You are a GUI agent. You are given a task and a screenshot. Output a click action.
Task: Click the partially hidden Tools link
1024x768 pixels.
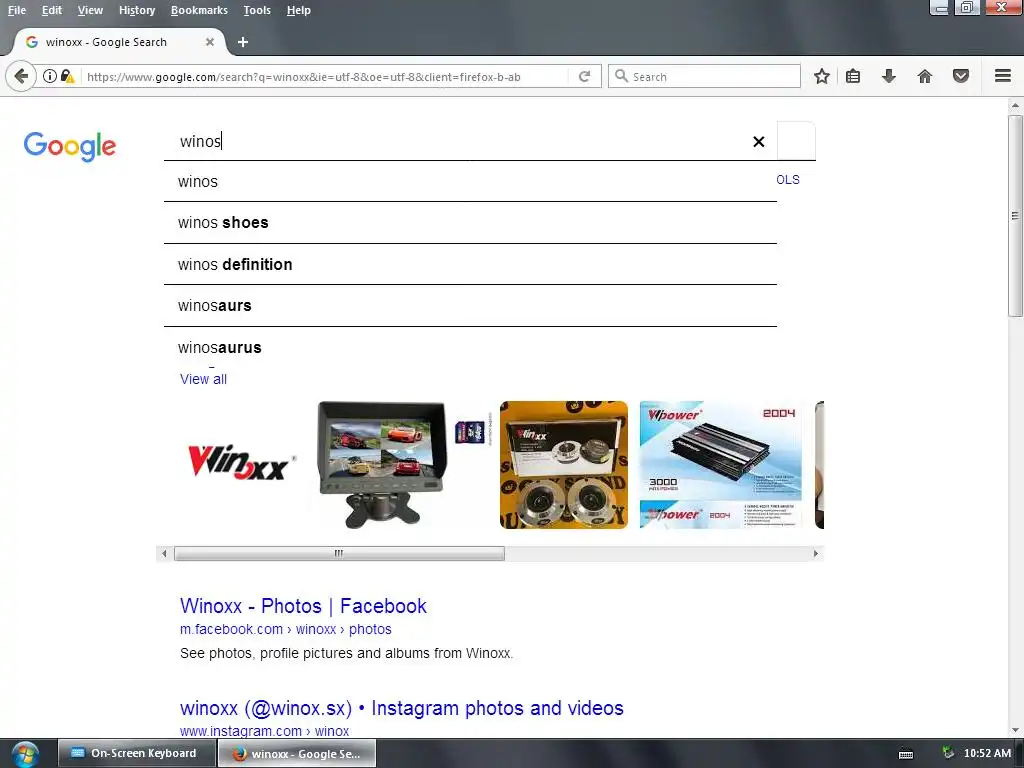click(x=788, y=180)
